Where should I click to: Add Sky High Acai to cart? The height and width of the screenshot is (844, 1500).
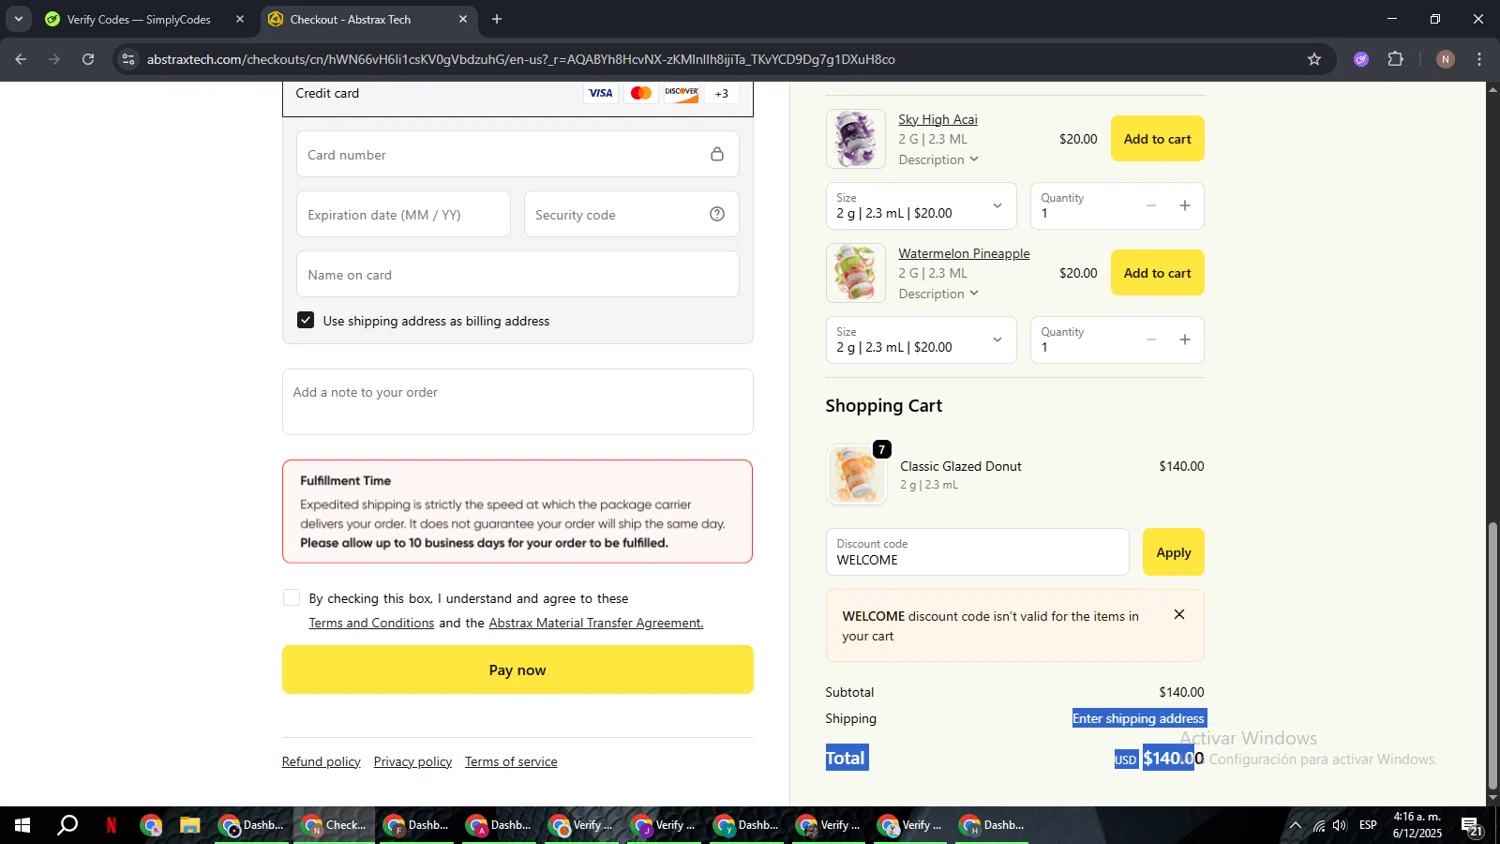(1157, 139)
